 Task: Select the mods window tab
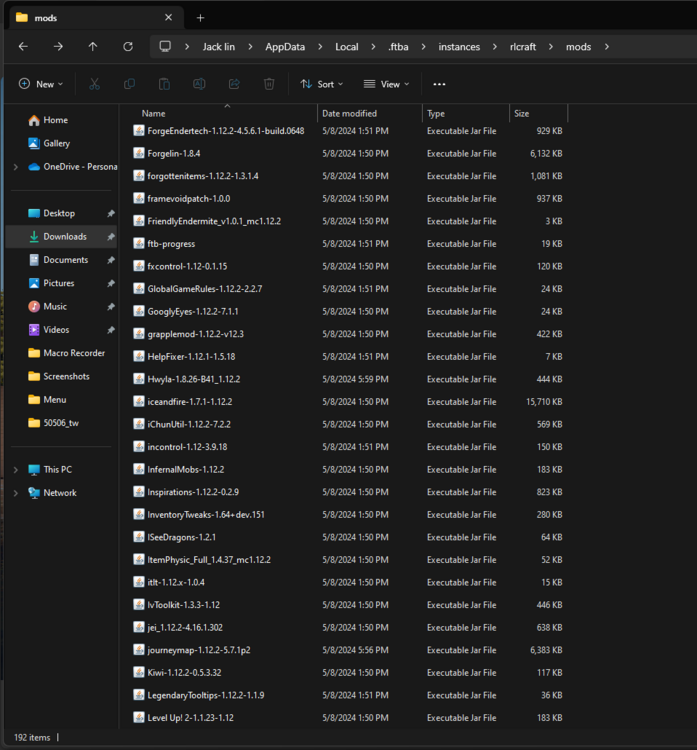96,18
